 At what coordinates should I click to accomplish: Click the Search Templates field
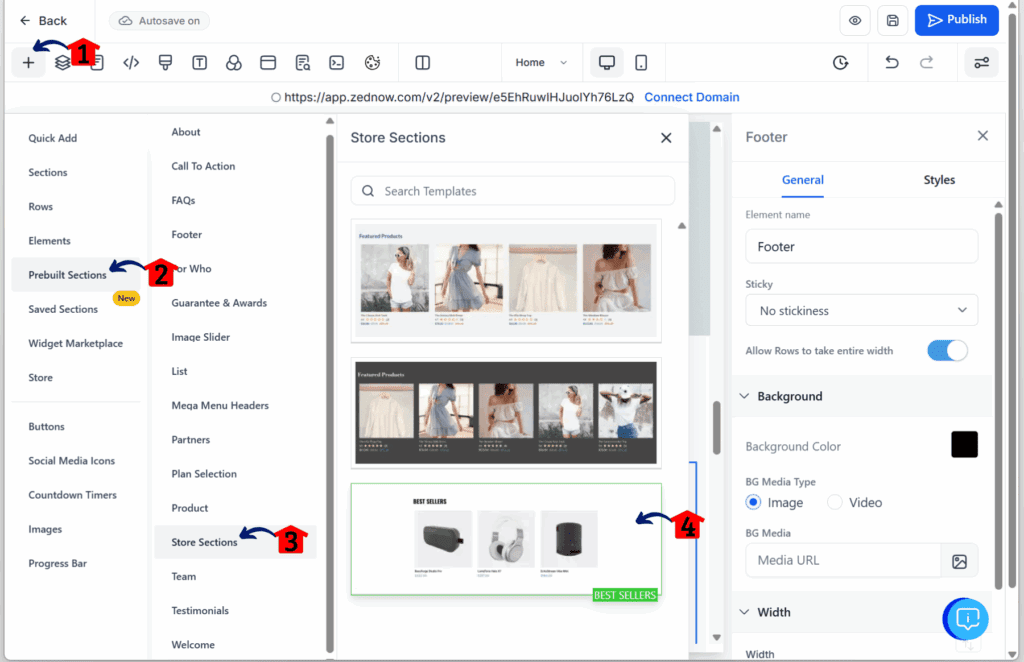[x=513, y=191]
